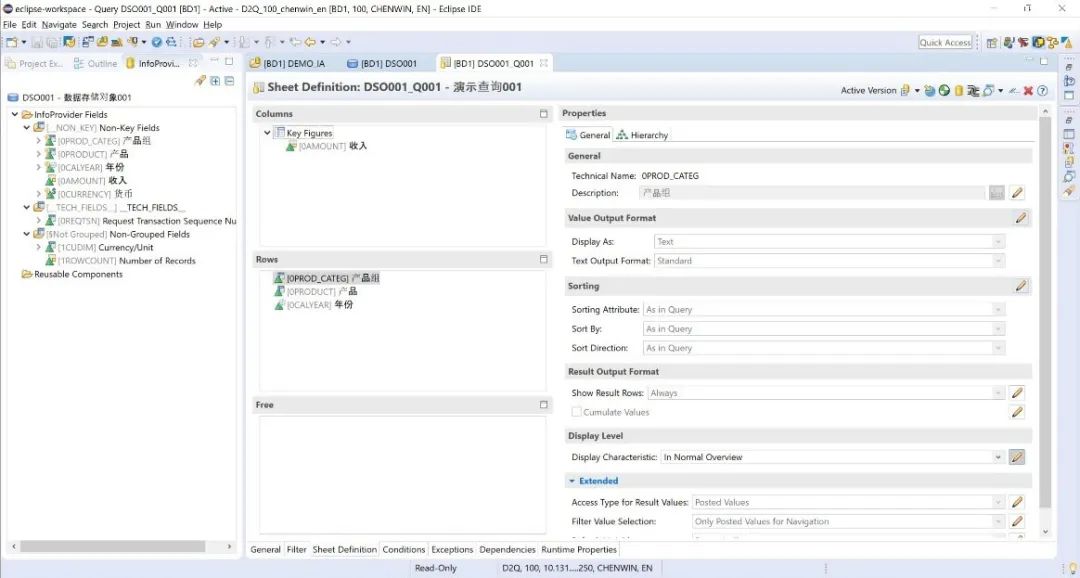Click the Active Version dropdown arrow
This screenshot has width=1080, height=578.
917,91
